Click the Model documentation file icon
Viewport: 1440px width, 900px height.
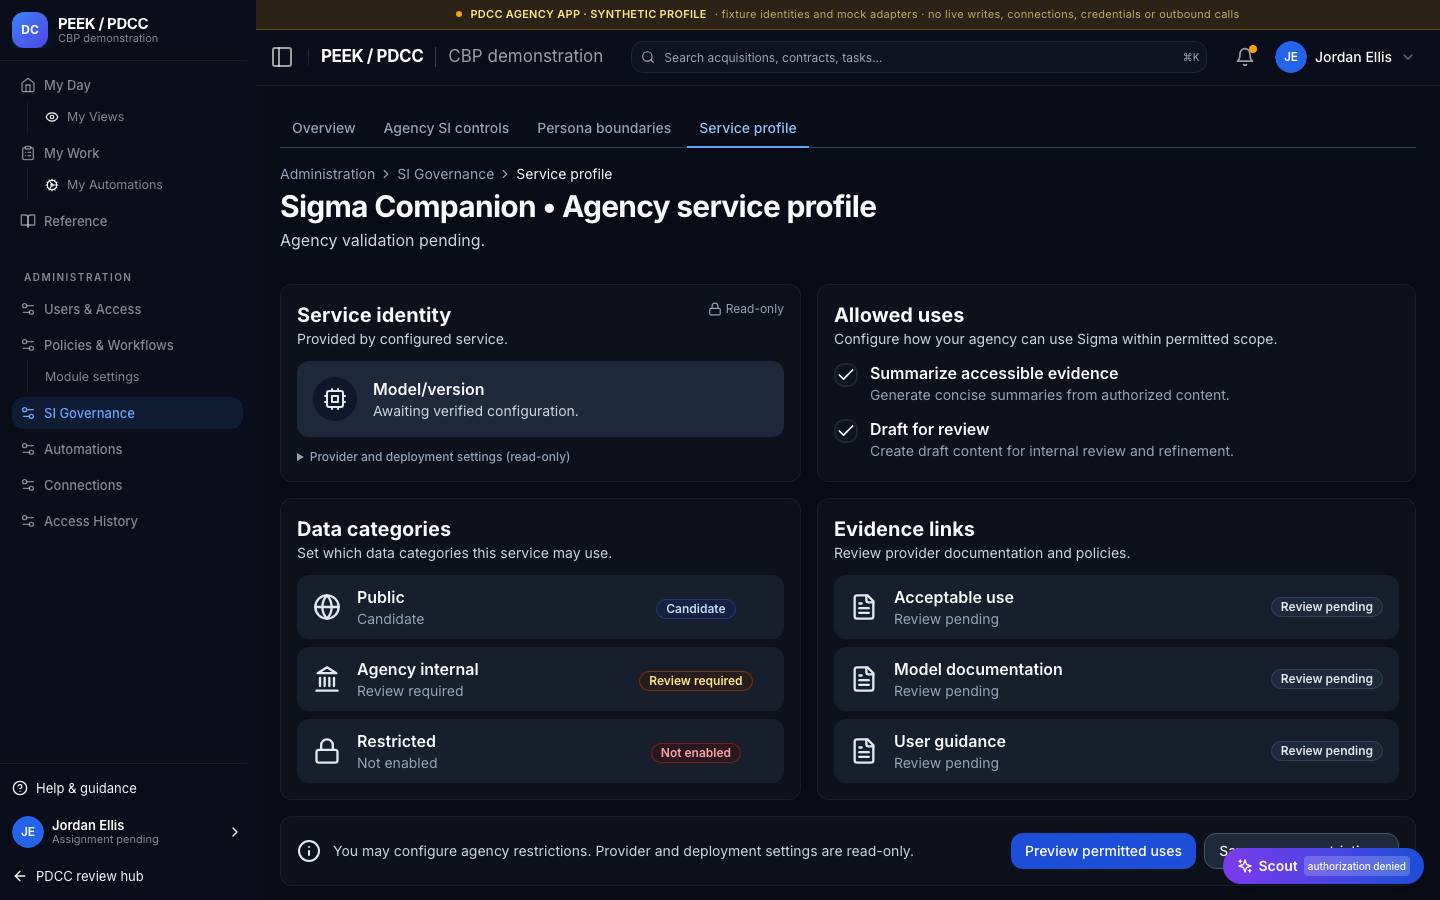(864, 679)
